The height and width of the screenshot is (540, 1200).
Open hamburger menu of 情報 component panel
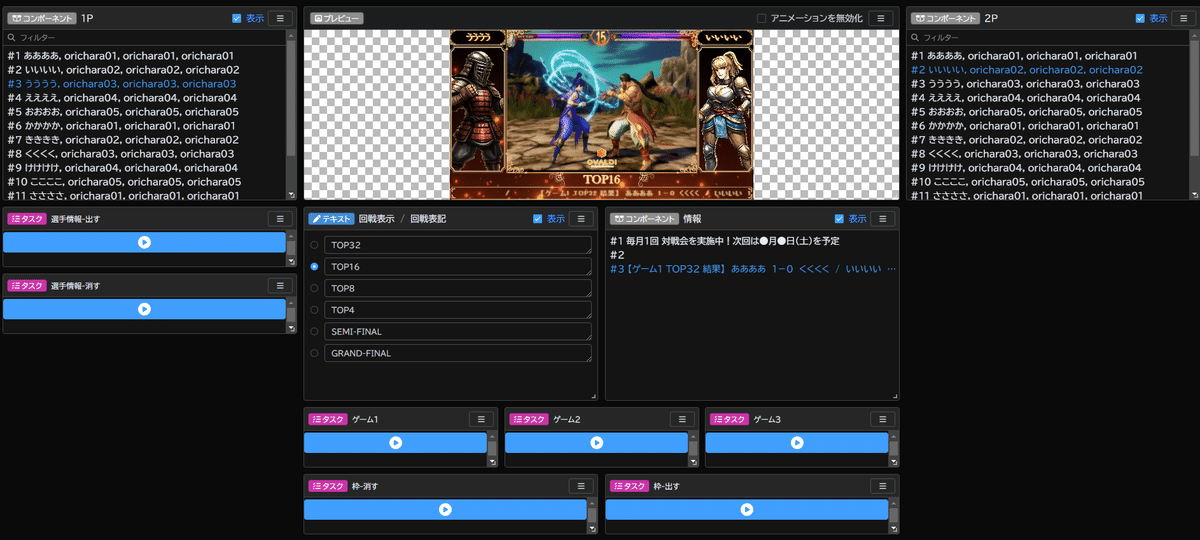coord(884,219)
